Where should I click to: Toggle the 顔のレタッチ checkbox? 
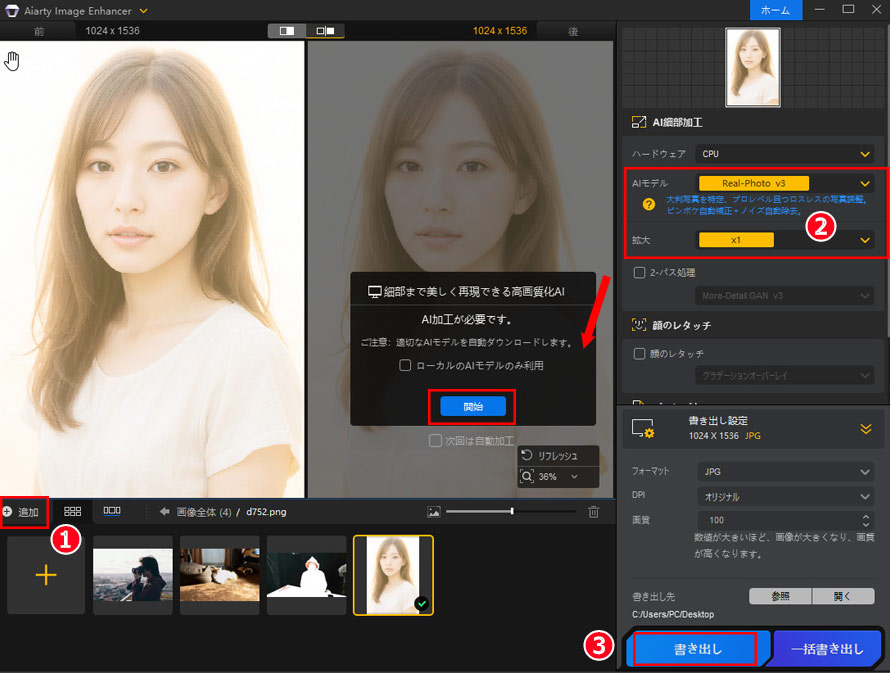pos(639,352)
